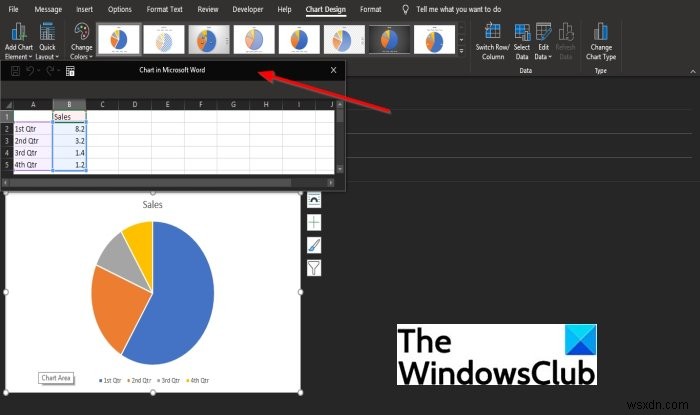Select the 4th Qtr cell
The height and width of the screenshot is (415, 700).
(33, 165)
